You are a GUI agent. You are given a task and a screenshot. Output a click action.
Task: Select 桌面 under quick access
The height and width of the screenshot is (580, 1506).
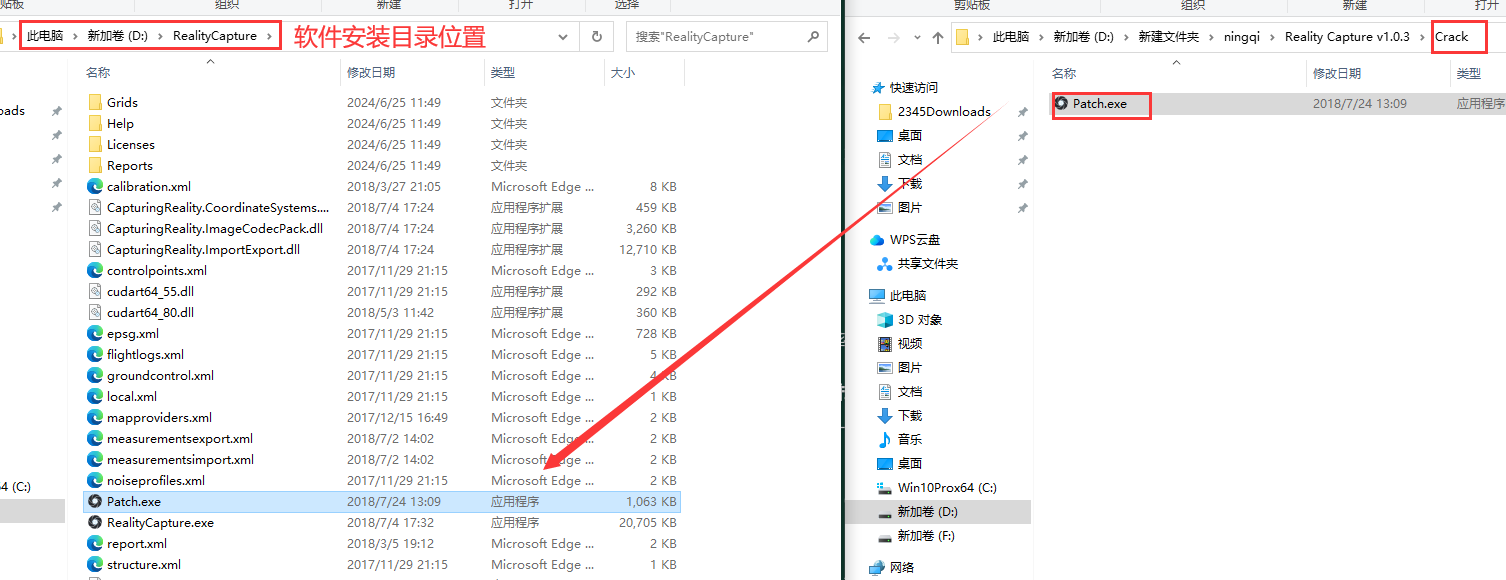click(910, 135)
